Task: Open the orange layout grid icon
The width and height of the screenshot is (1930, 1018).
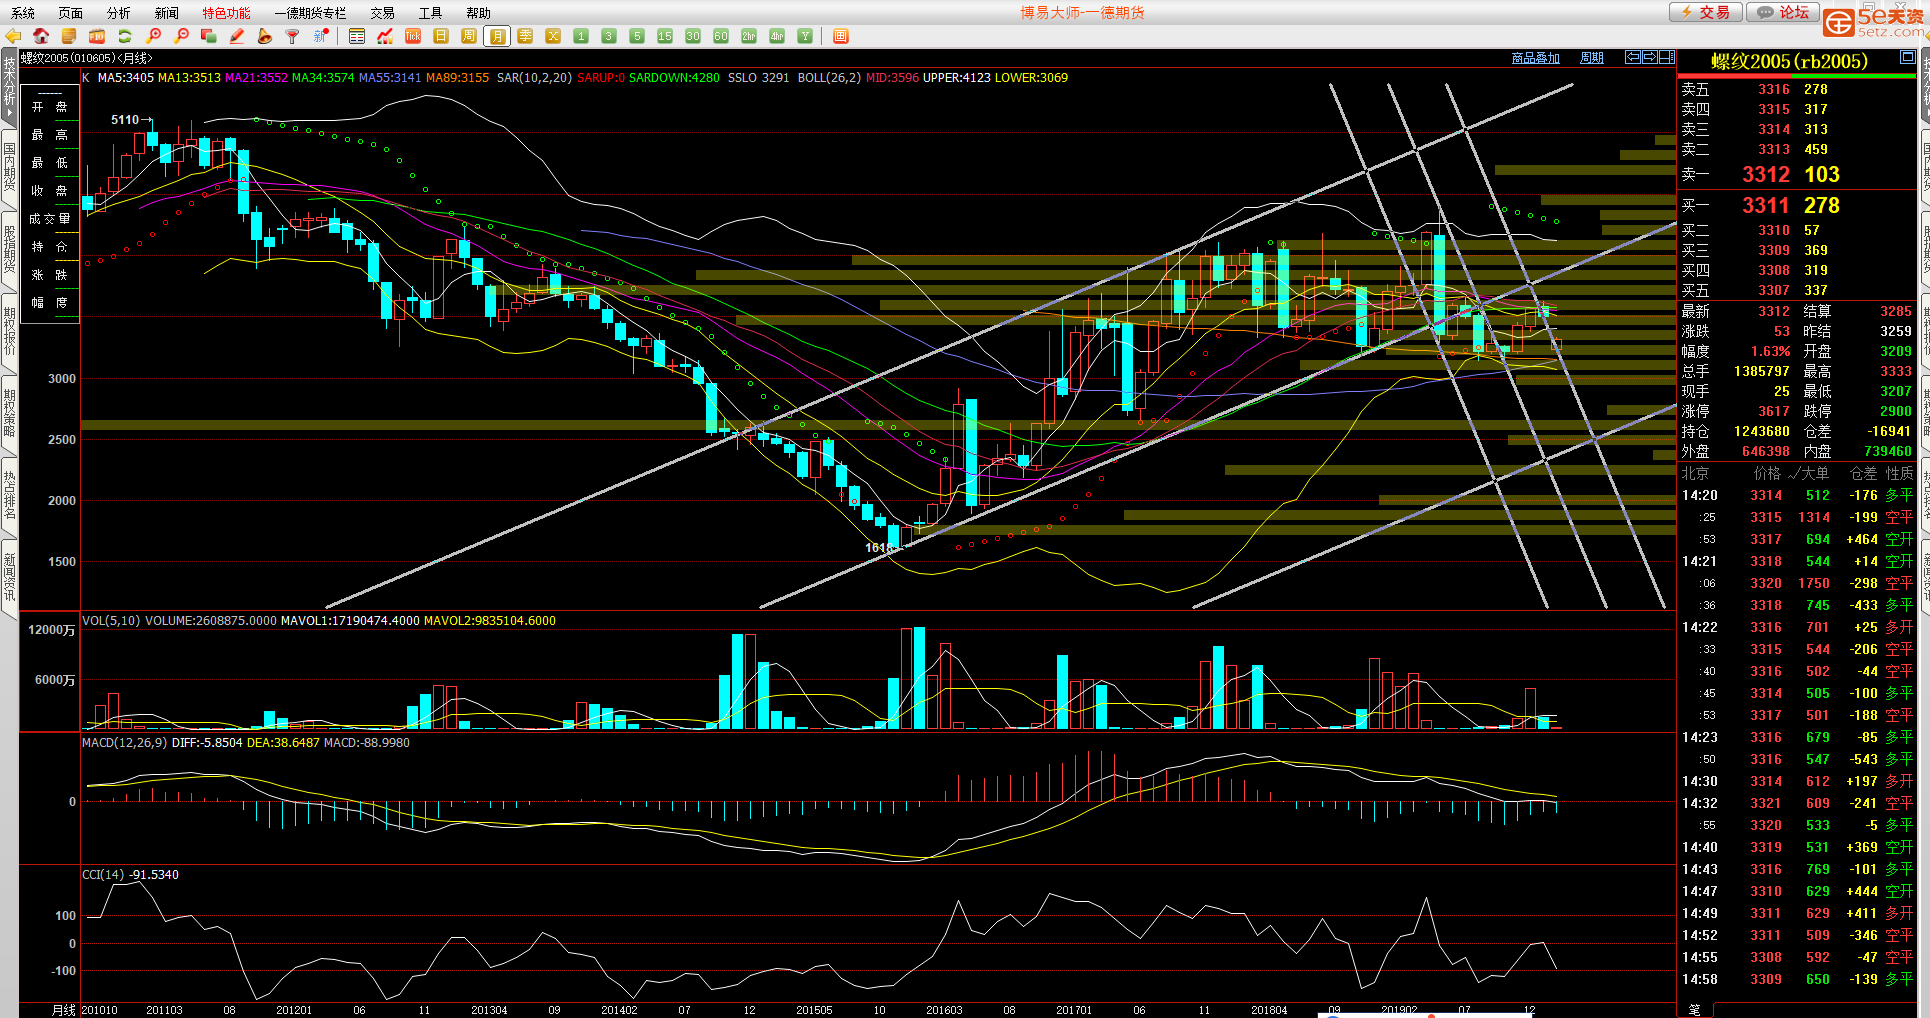Action: [841, 36]
